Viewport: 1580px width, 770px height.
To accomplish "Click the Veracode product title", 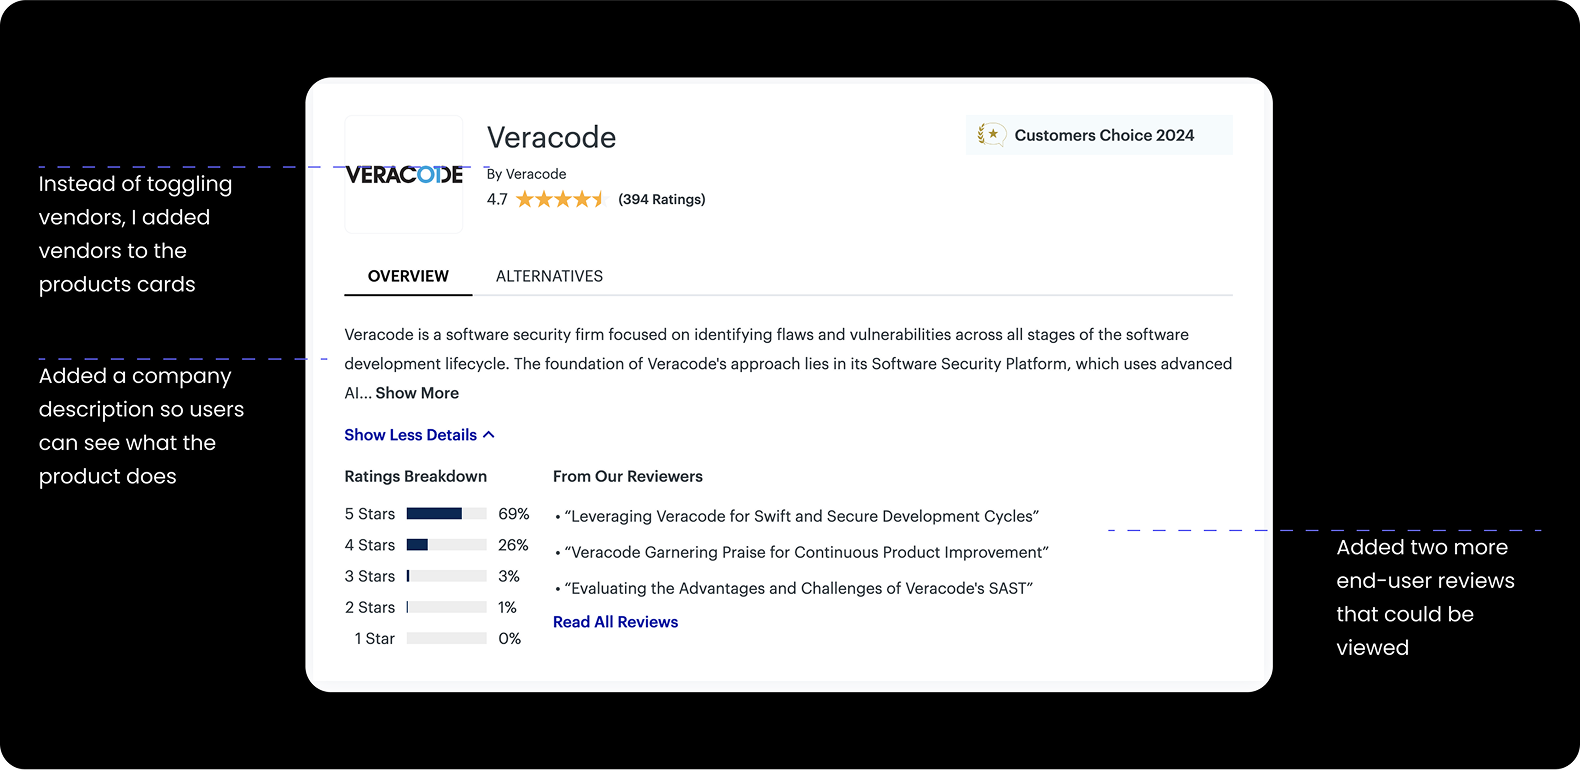I will pos(551,137).
